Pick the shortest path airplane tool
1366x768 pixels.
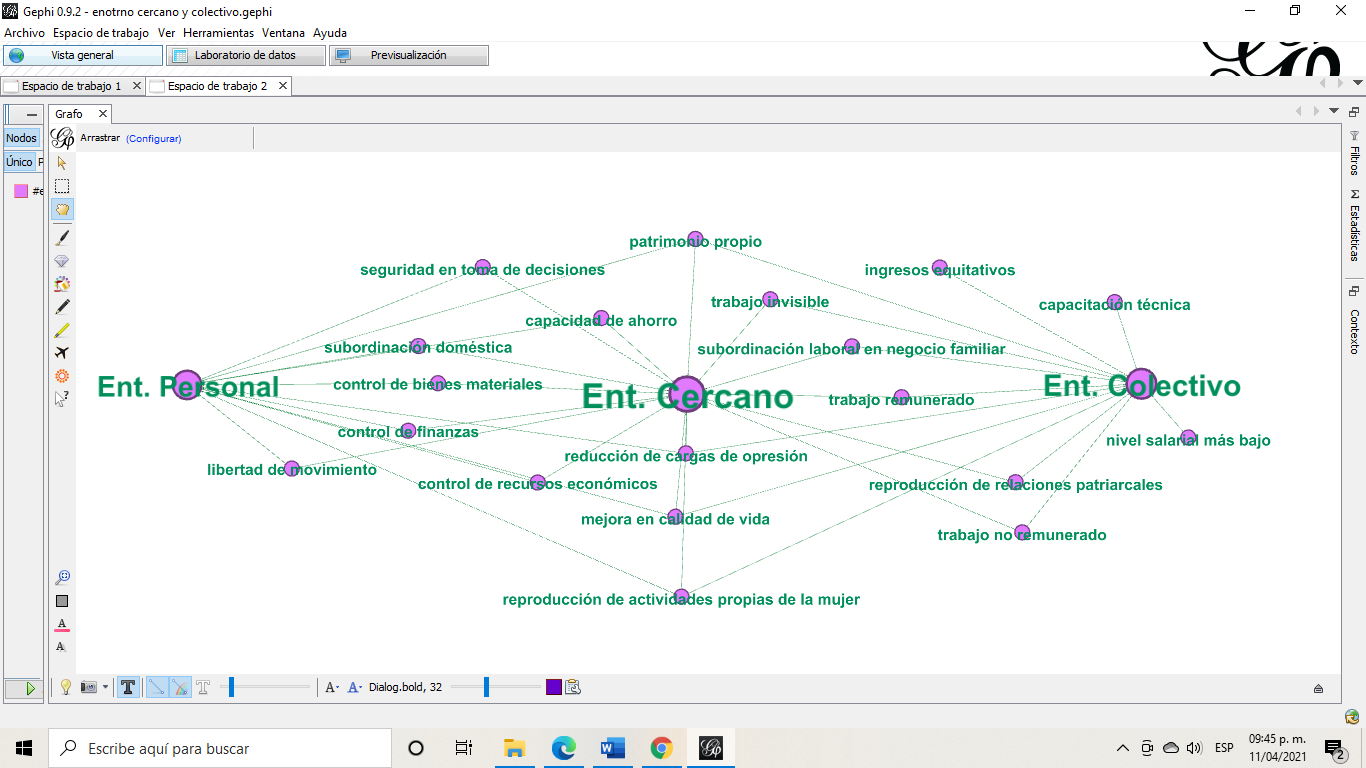(x=62, y=353)
